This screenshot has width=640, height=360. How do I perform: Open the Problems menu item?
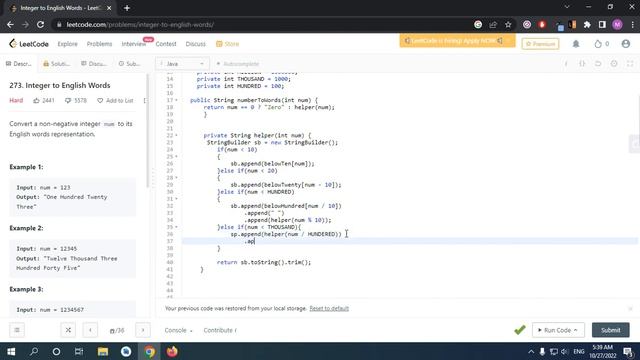click(99, 44)
